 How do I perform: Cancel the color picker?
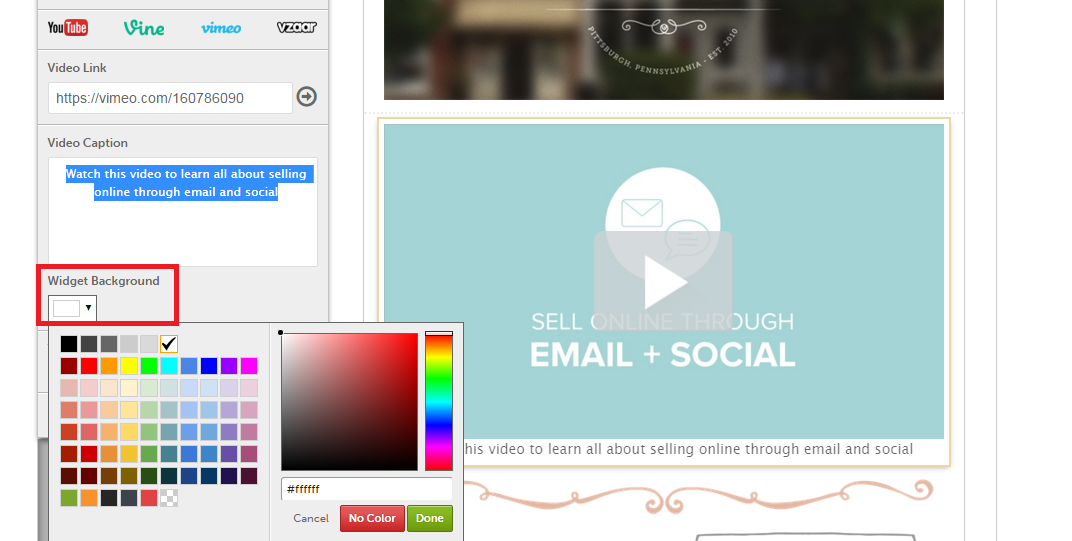pos(311,518)
